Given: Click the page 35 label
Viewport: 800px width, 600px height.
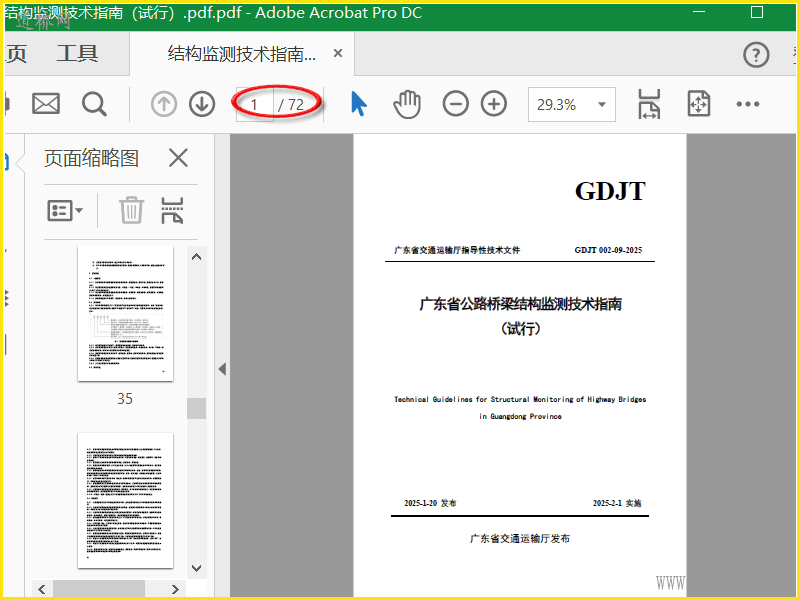Looking at the screenshot, I should tap(125, 398).
